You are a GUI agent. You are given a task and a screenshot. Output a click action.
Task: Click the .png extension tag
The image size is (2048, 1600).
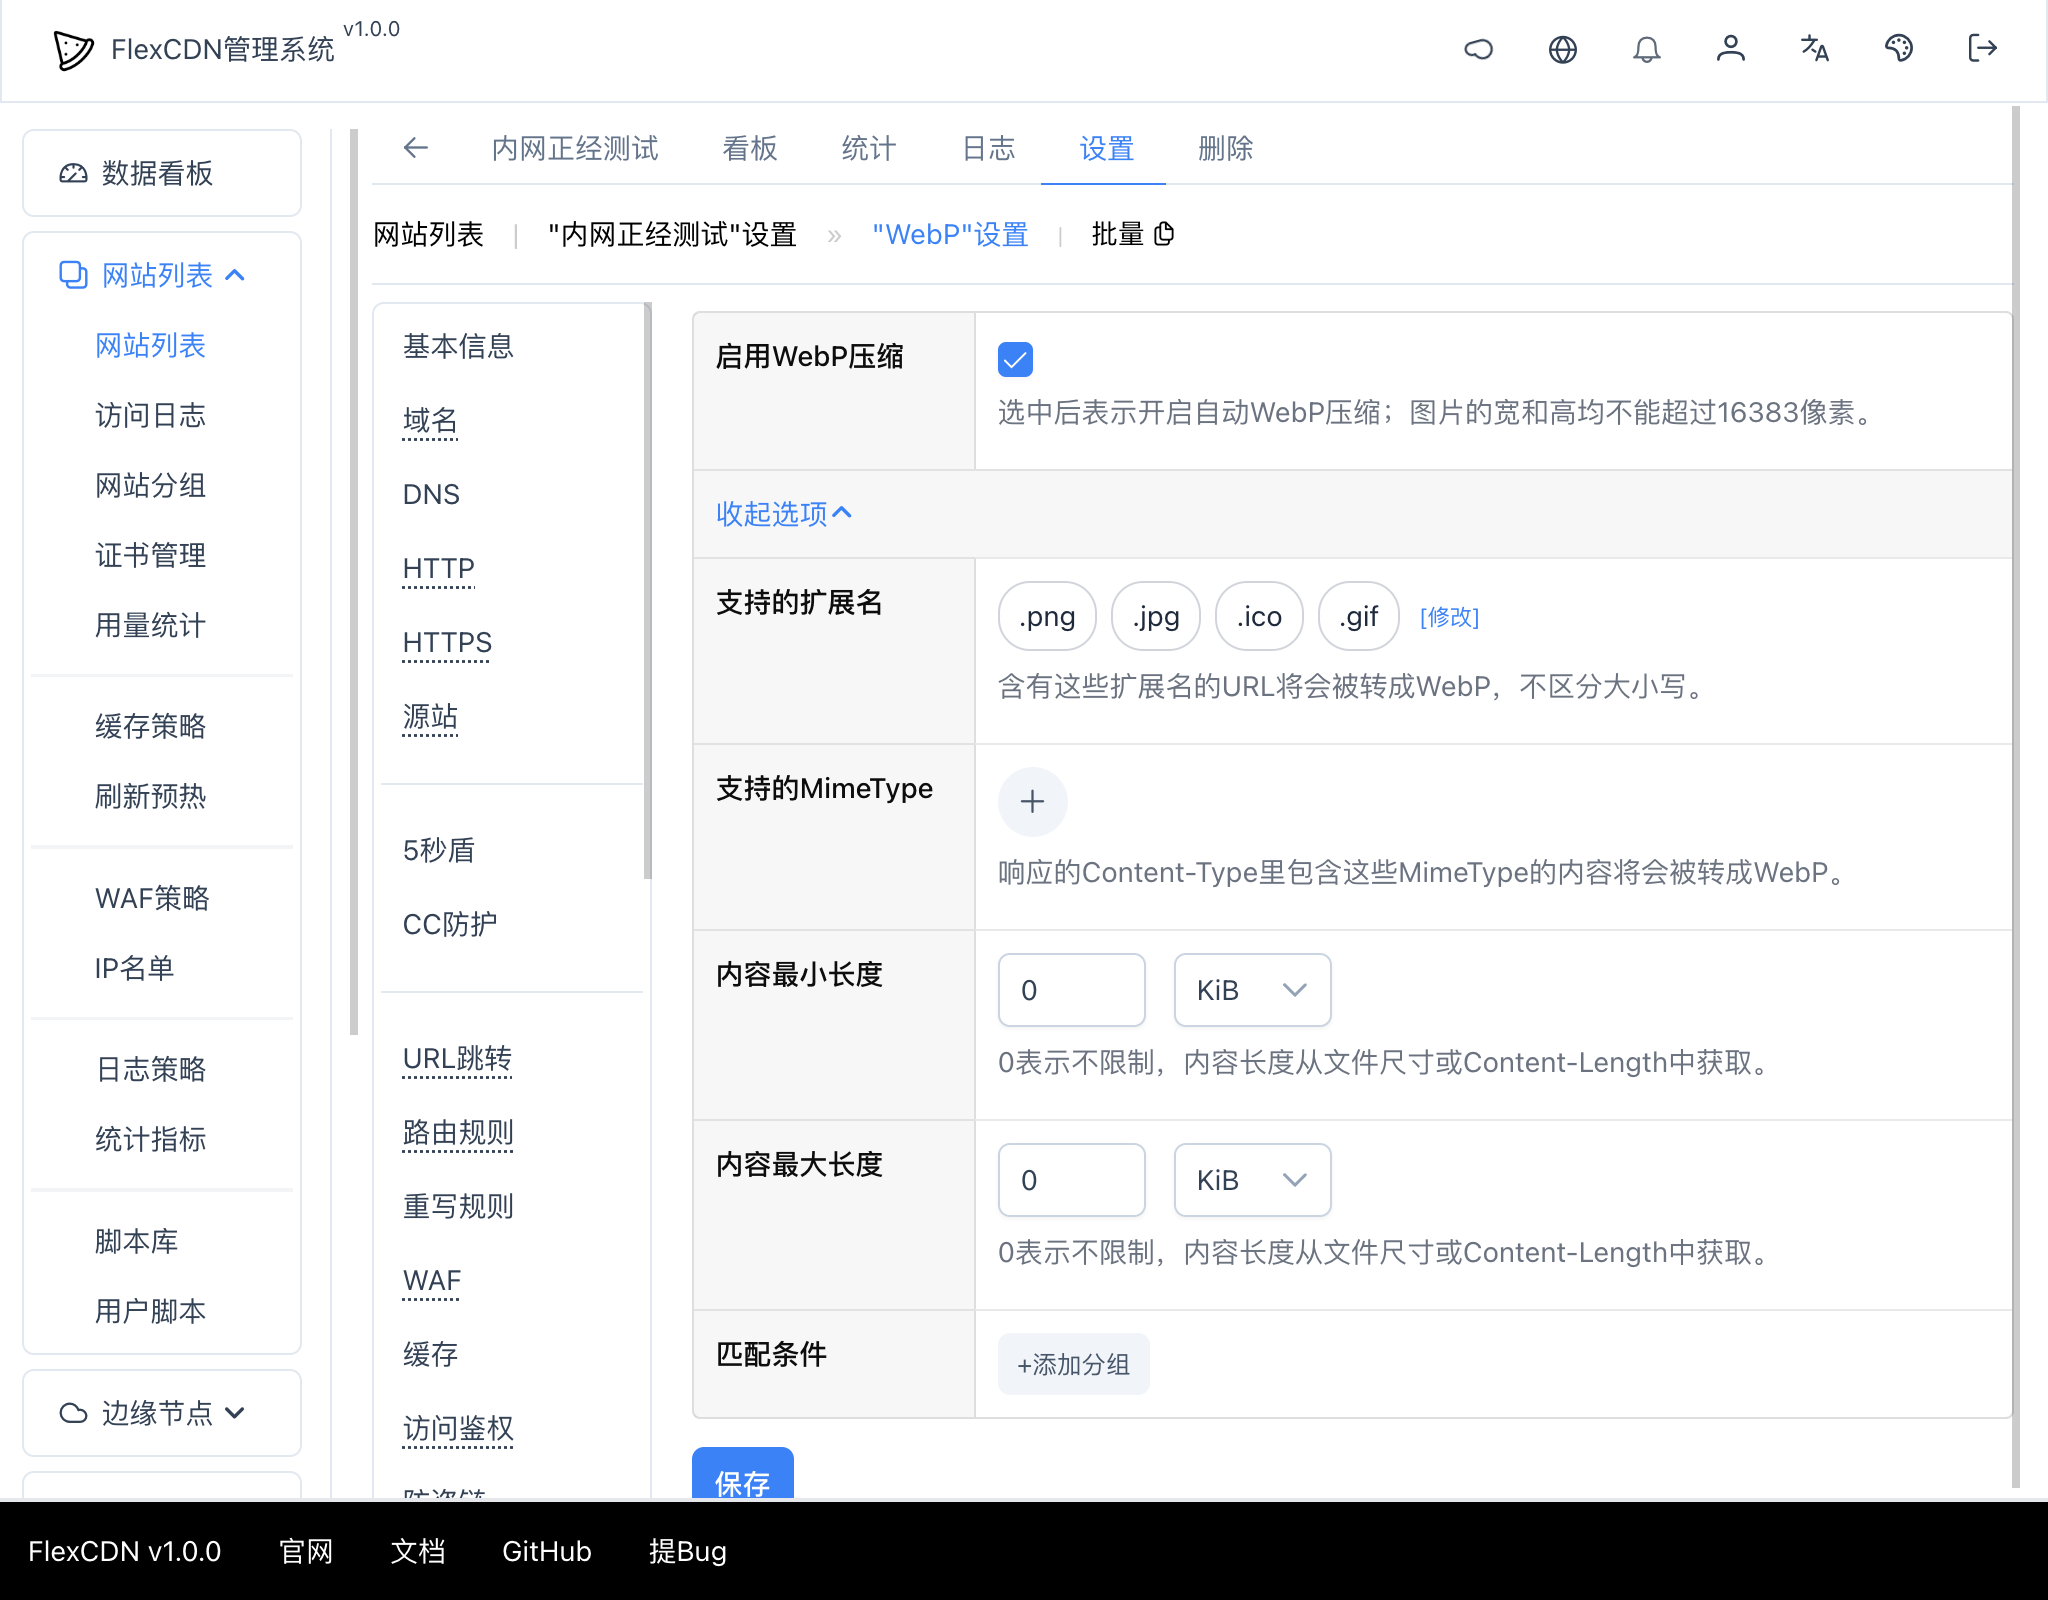pos(1047,616)
